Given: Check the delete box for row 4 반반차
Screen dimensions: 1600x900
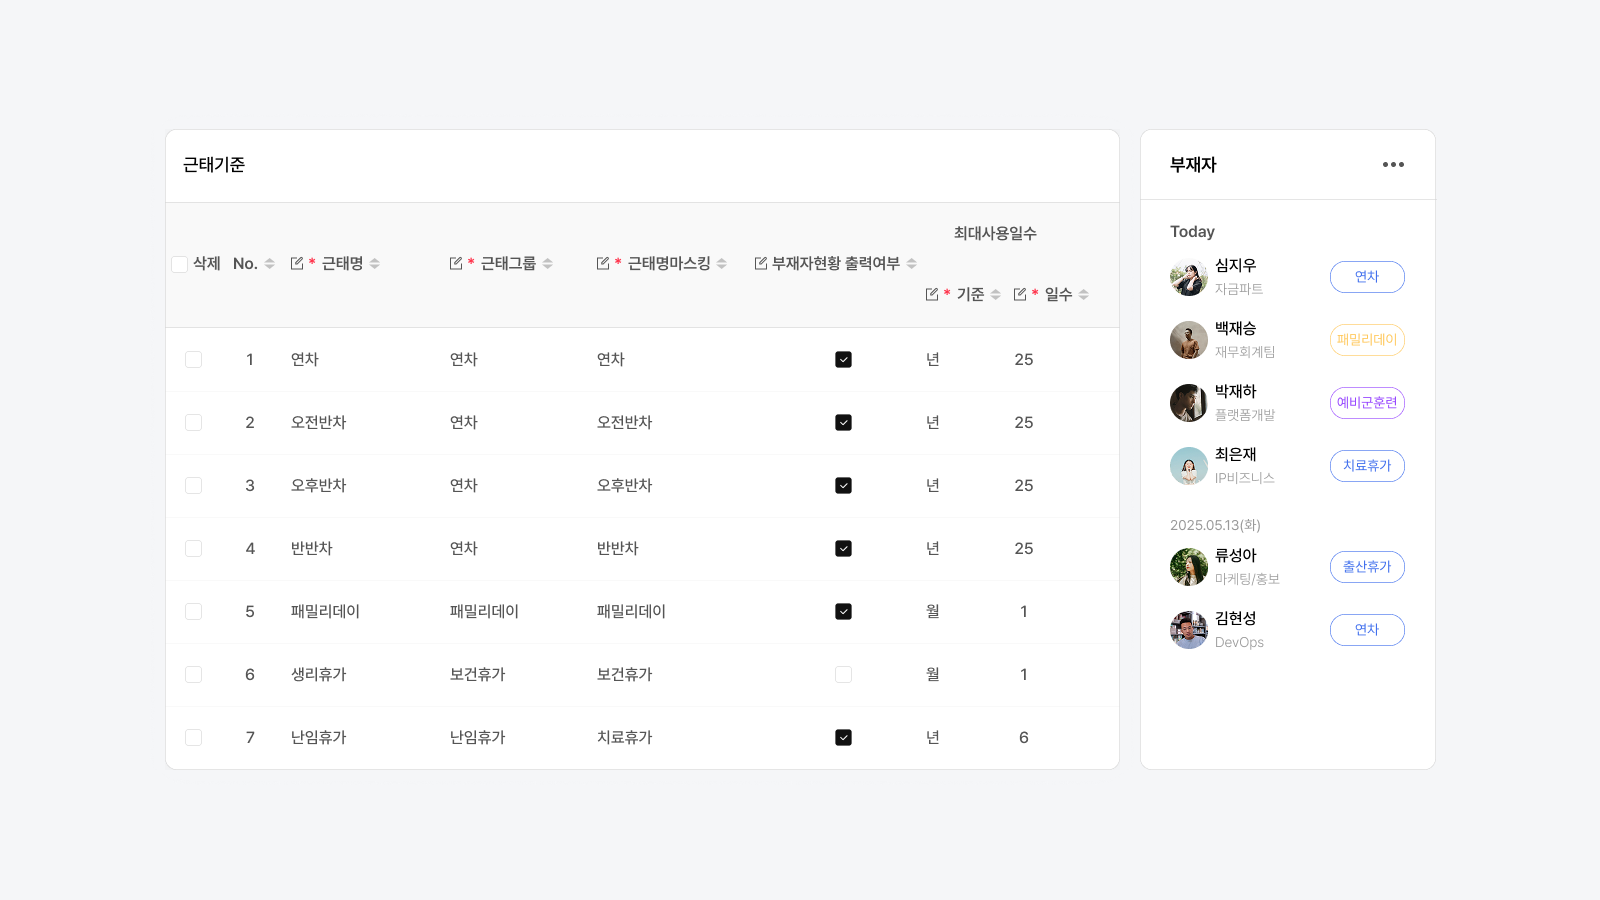Looking at the screenshot, I should pyautogui.click(x=194, y=549).
